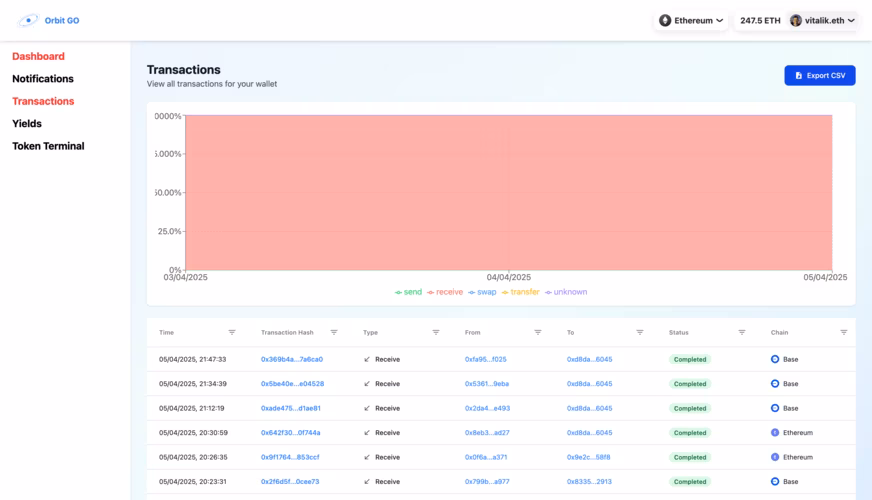
Task: Open Token Terminal in sidebar
Action: point(48,146)
